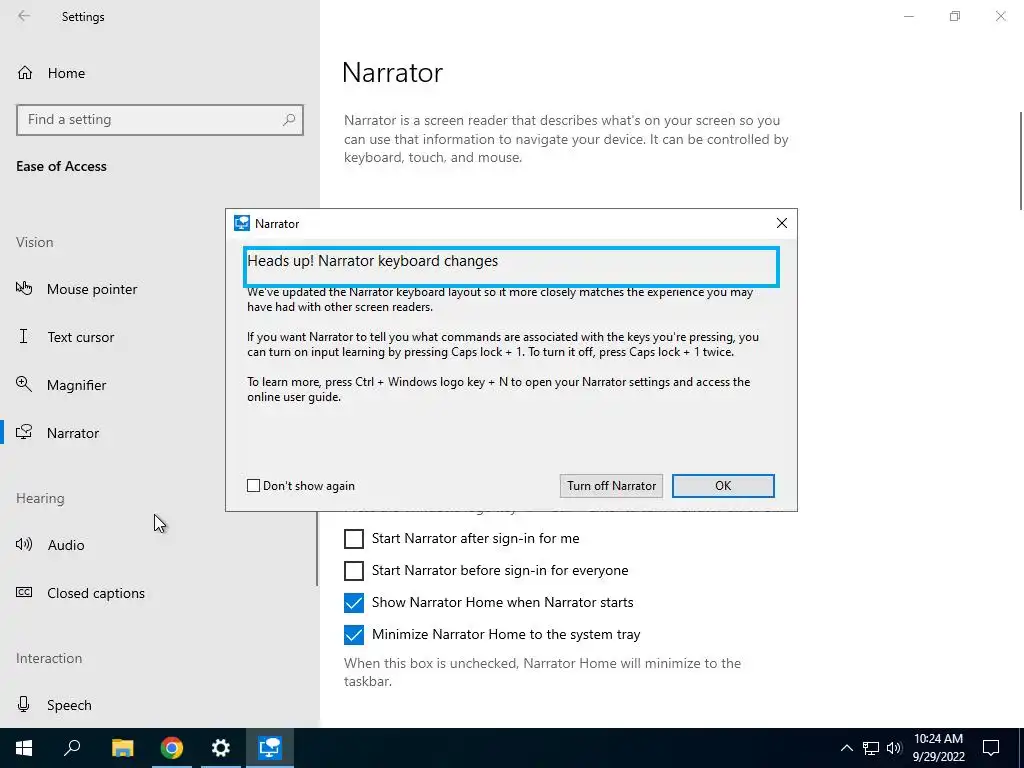
Task: Click the Narrator sidebar icon
Action: [24, 432]
